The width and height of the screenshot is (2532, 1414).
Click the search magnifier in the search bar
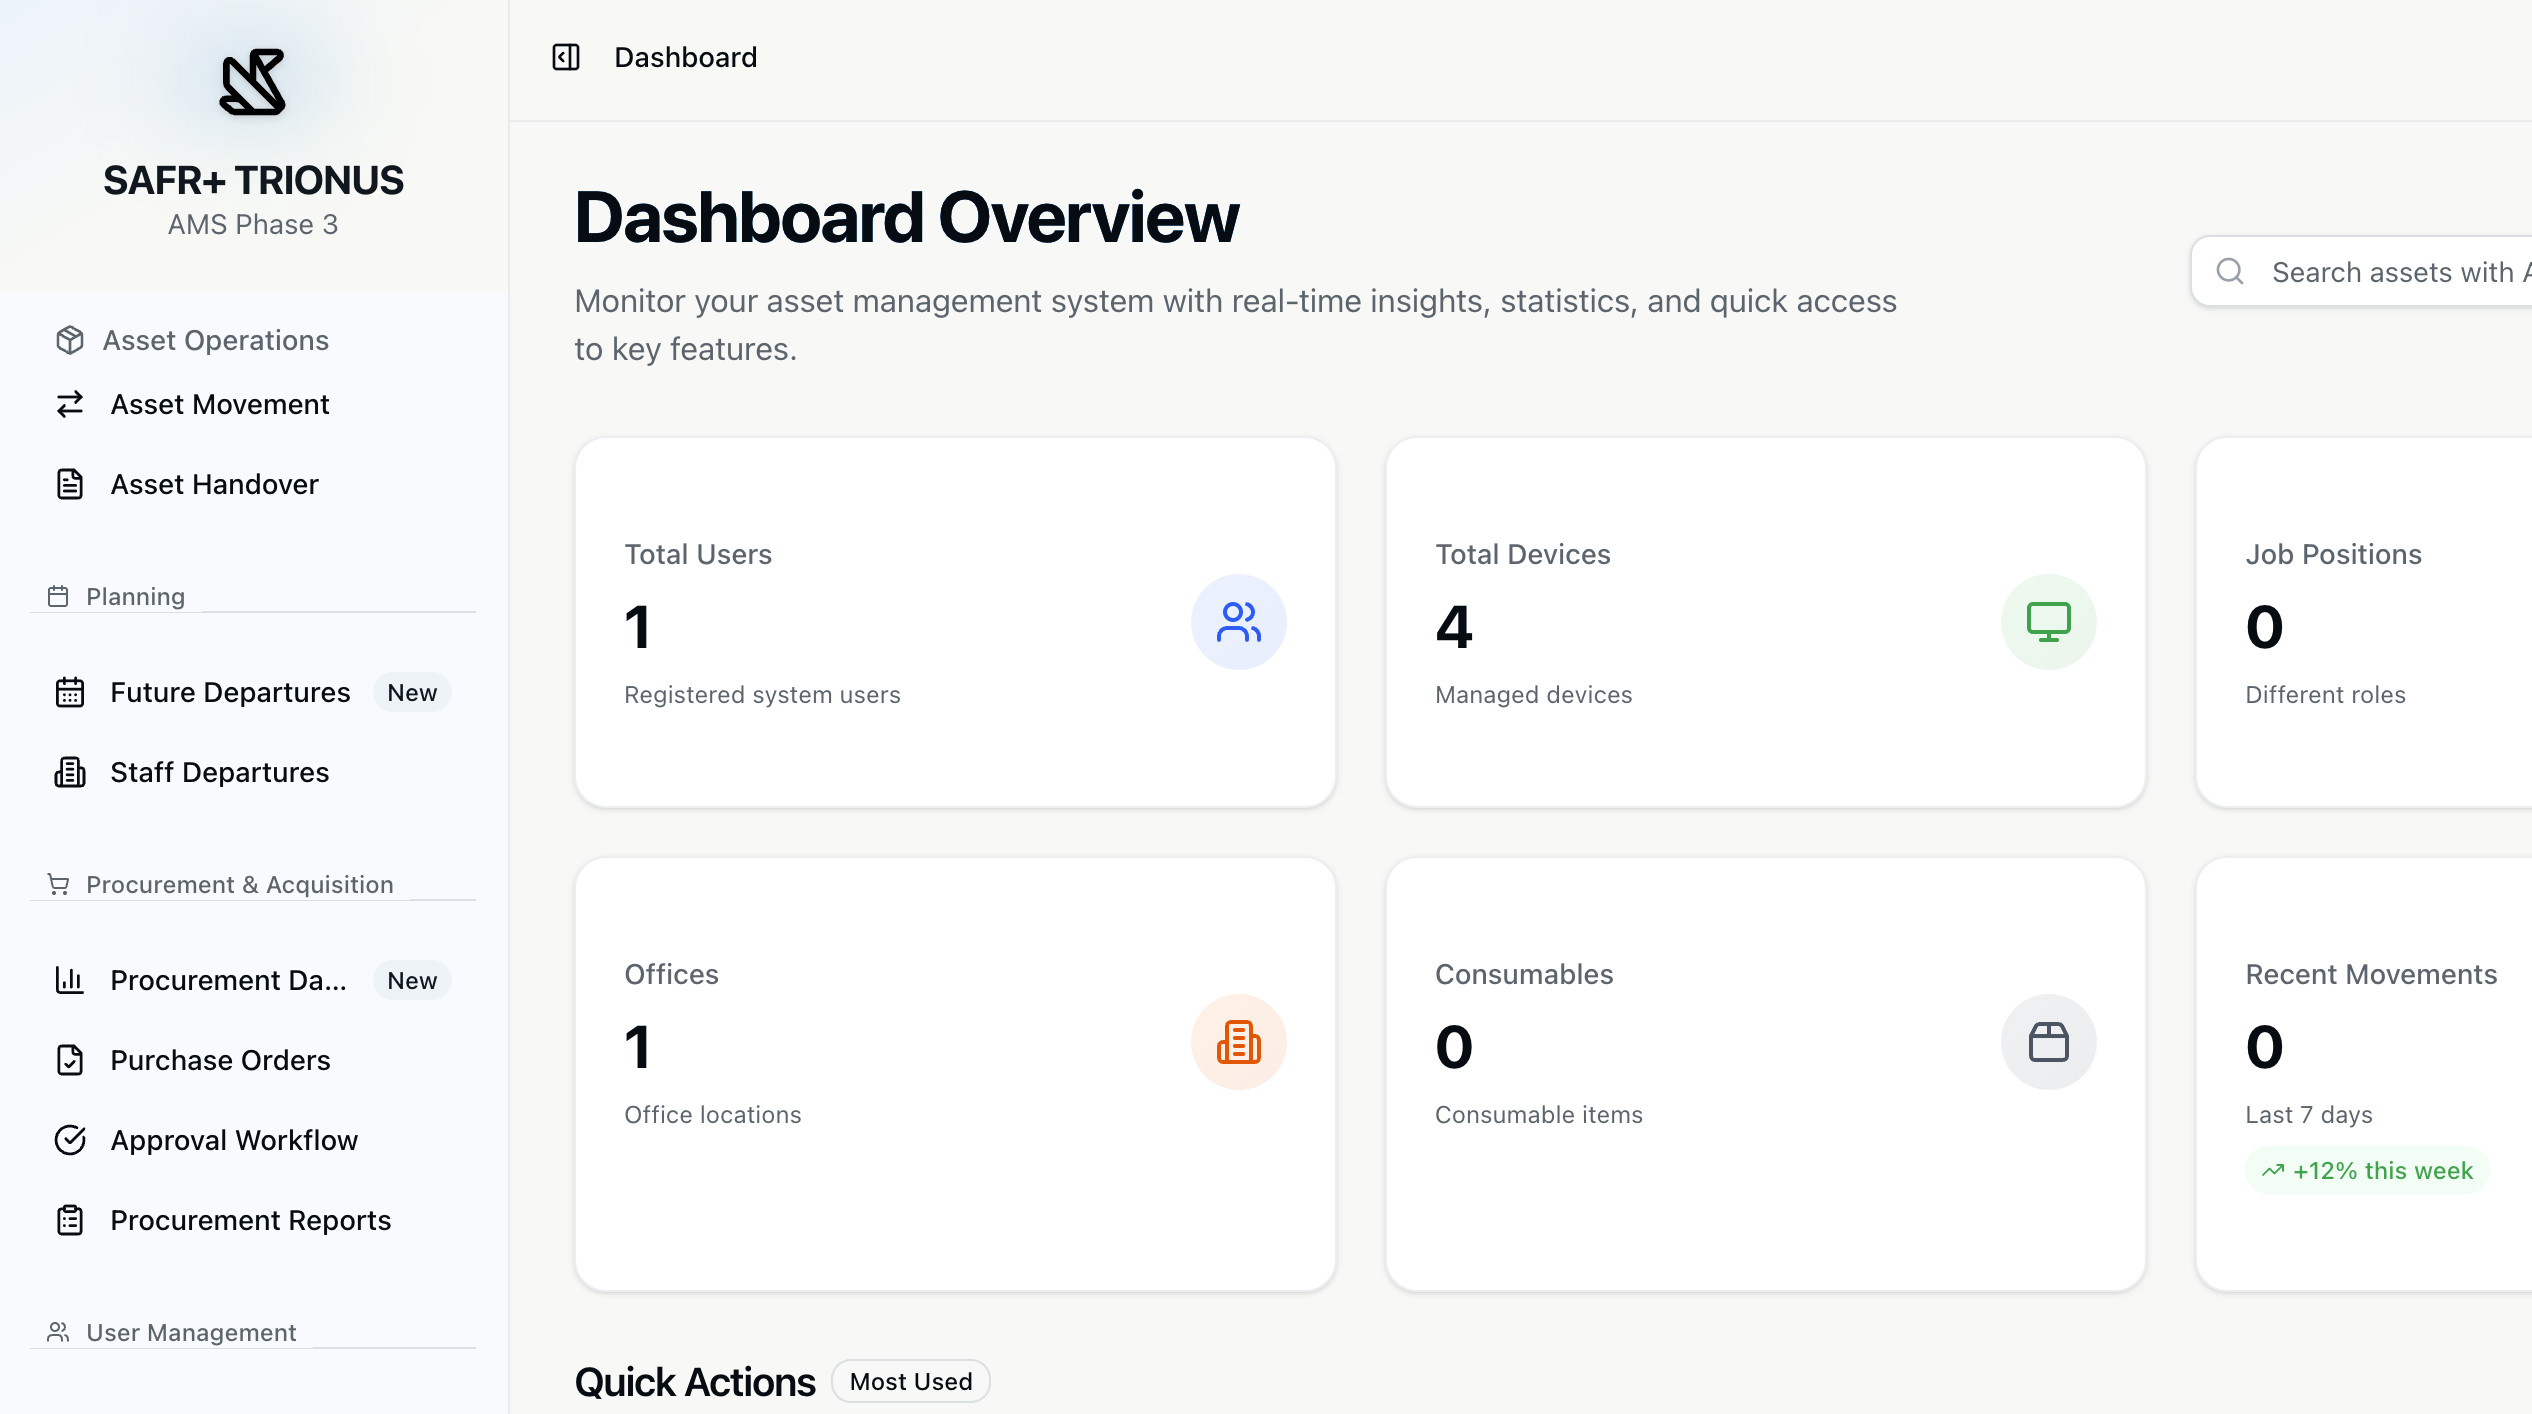click(x=2231, y=271)
